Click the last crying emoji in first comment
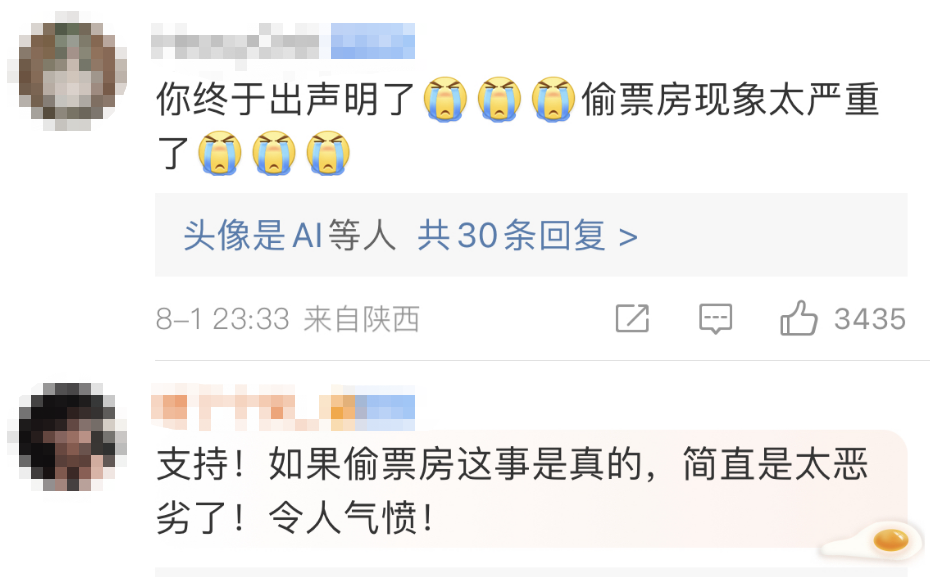The height and width of the screenshot is (577, 930). tap(328, 153)
